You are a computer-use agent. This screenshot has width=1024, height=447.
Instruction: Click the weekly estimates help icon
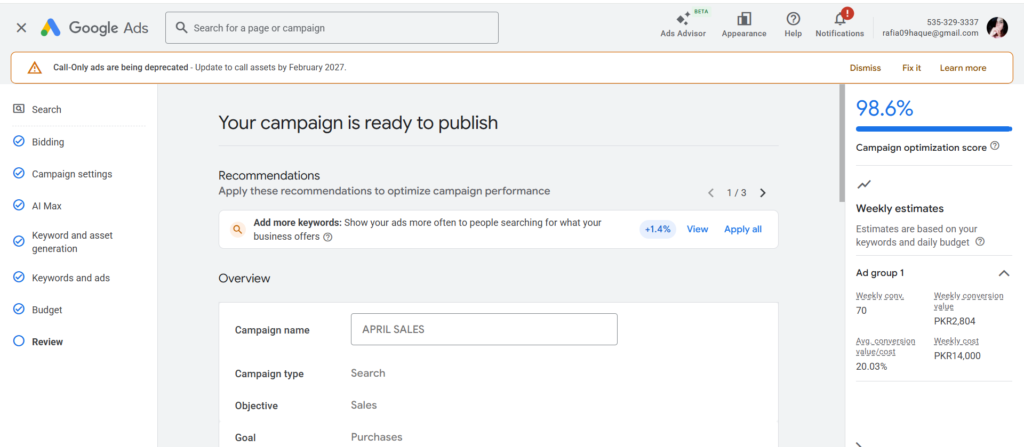pos(980,242)
